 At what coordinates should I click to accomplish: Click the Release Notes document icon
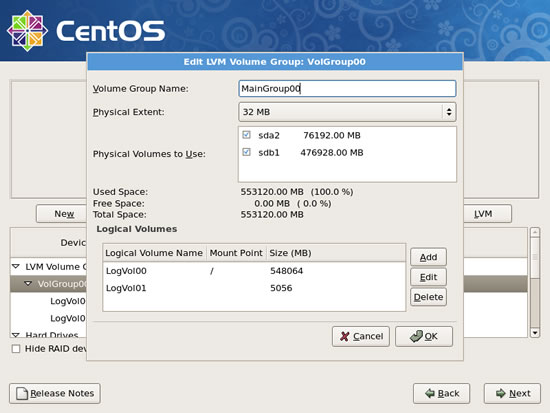tap(22, 393)
